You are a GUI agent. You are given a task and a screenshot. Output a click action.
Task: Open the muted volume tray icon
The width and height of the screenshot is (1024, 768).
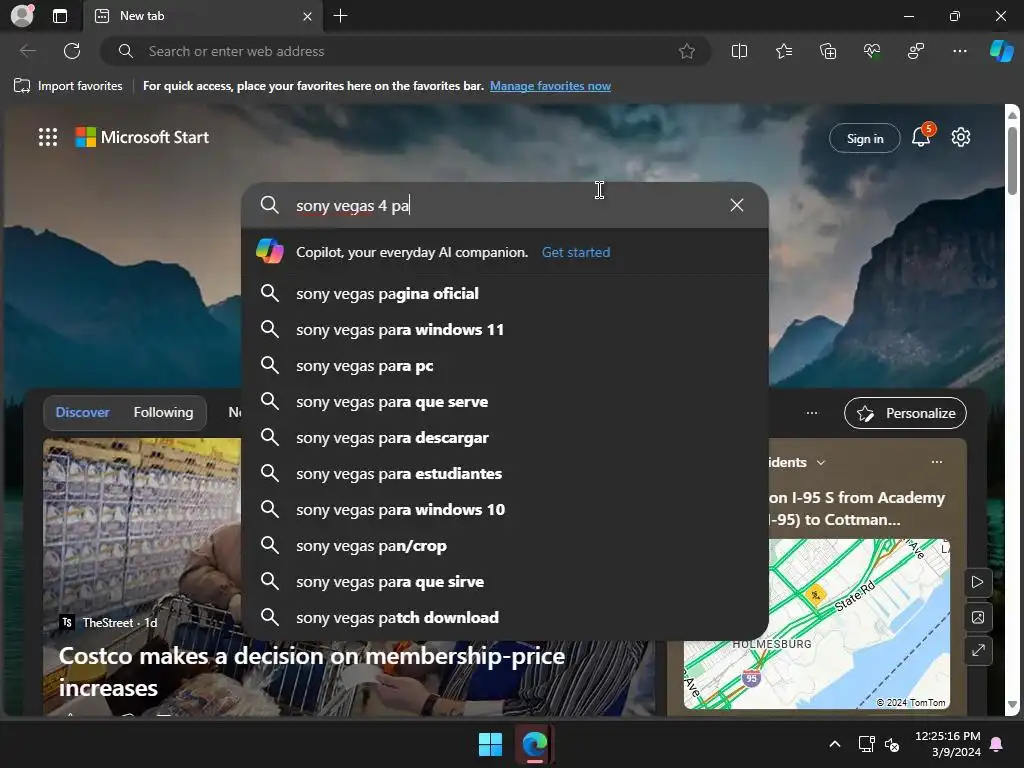coord(892,744)
